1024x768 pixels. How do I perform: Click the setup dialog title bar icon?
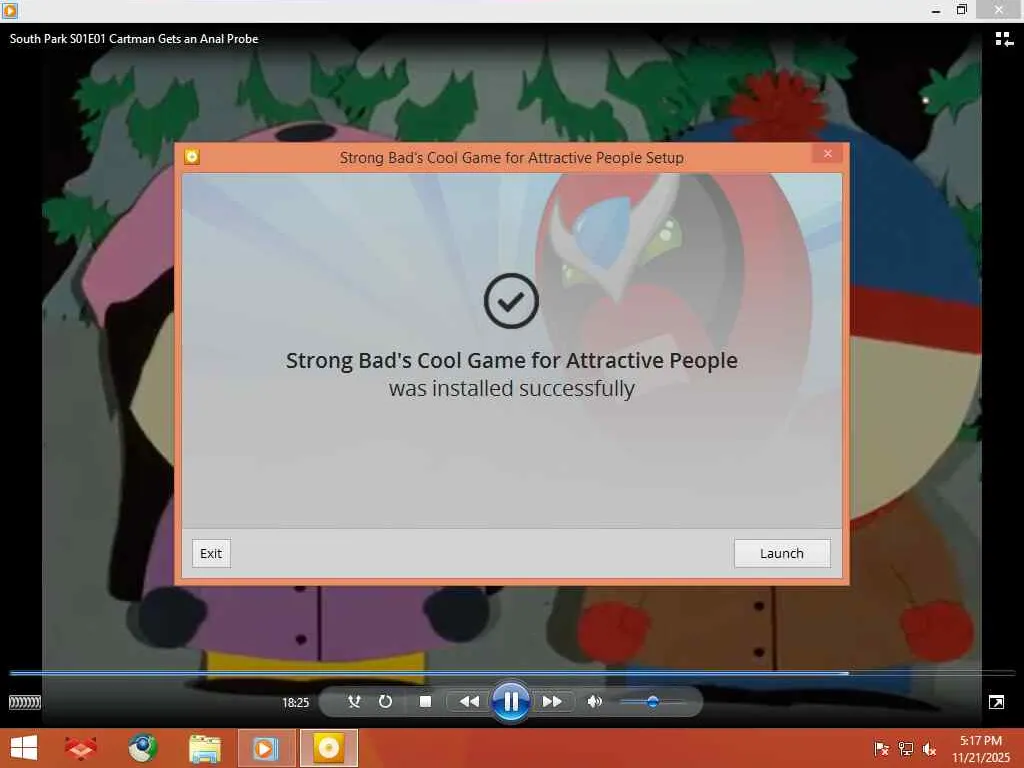pyautogui.click(x=192, y=157)
